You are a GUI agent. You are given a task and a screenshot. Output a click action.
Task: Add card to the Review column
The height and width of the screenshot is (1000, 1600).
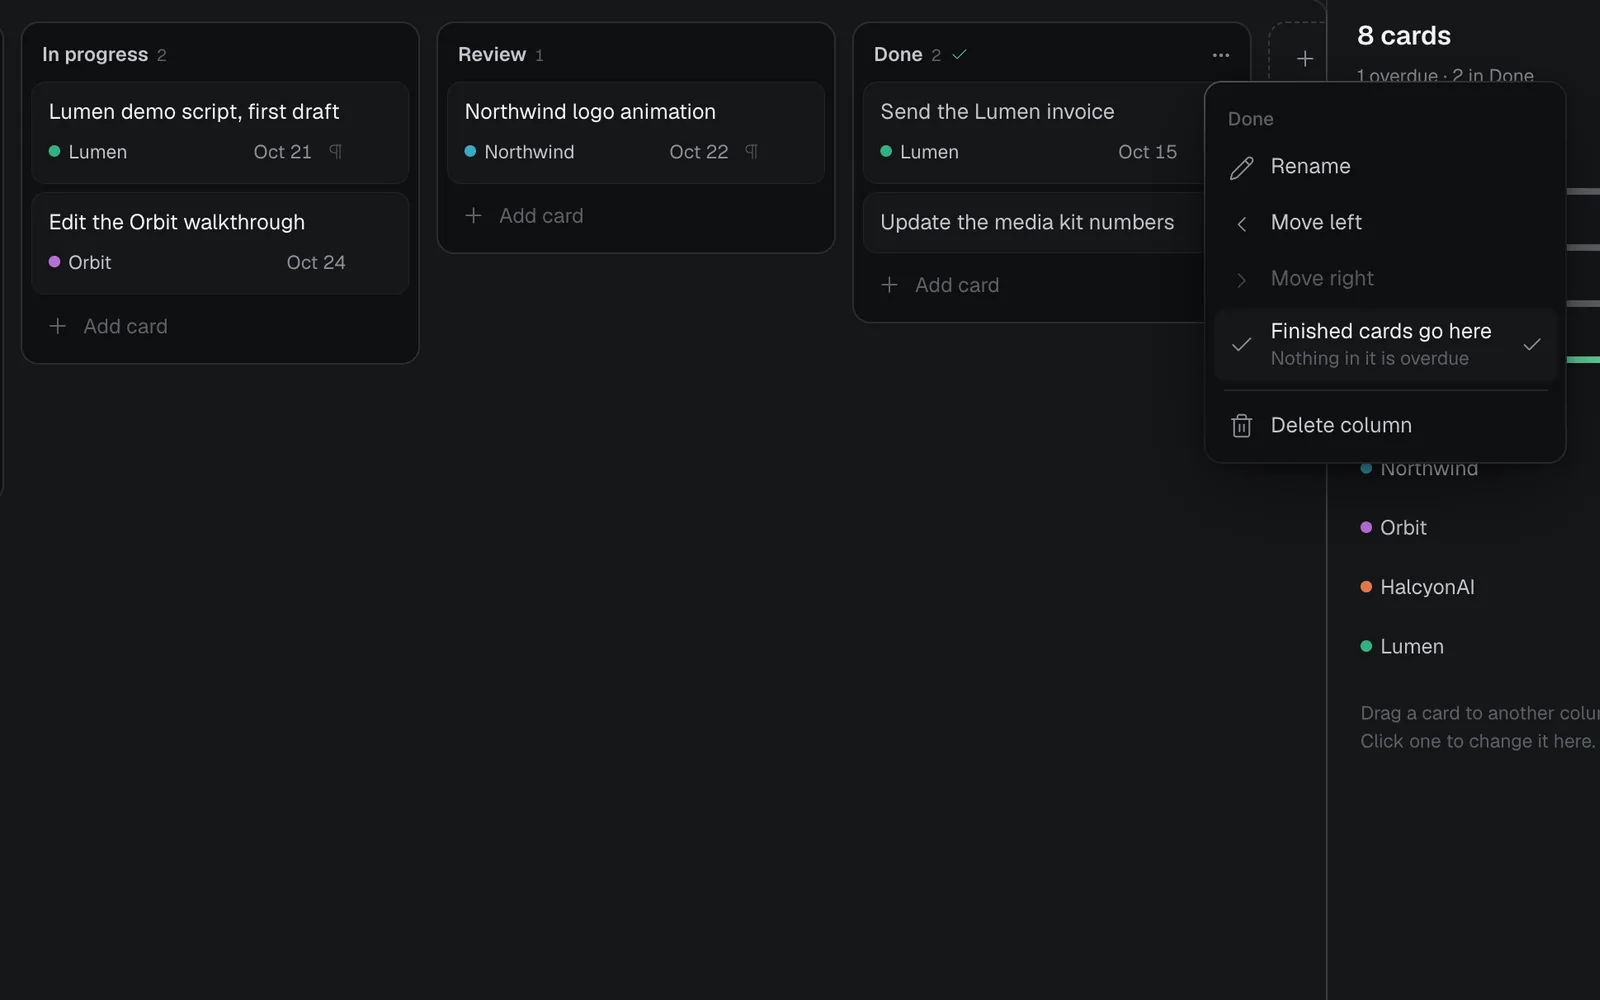coord(636,216)
